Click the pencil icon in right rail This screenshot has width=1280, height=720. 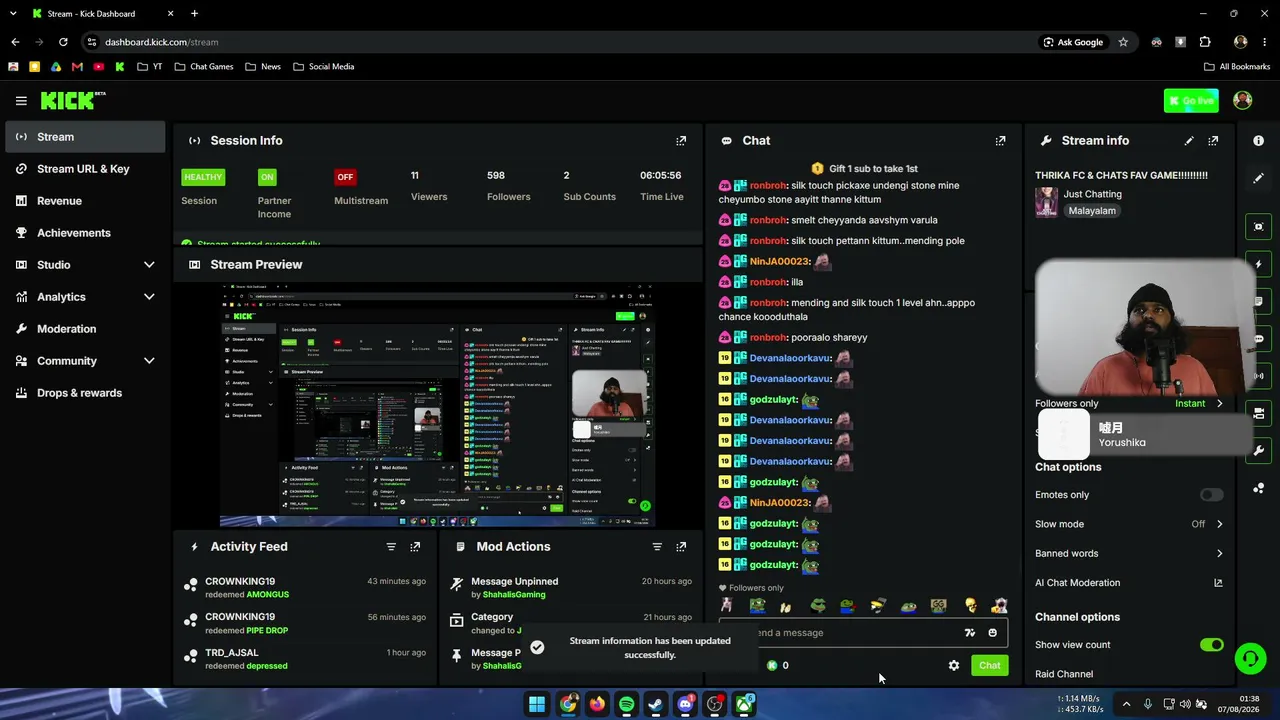[1258, 178]
